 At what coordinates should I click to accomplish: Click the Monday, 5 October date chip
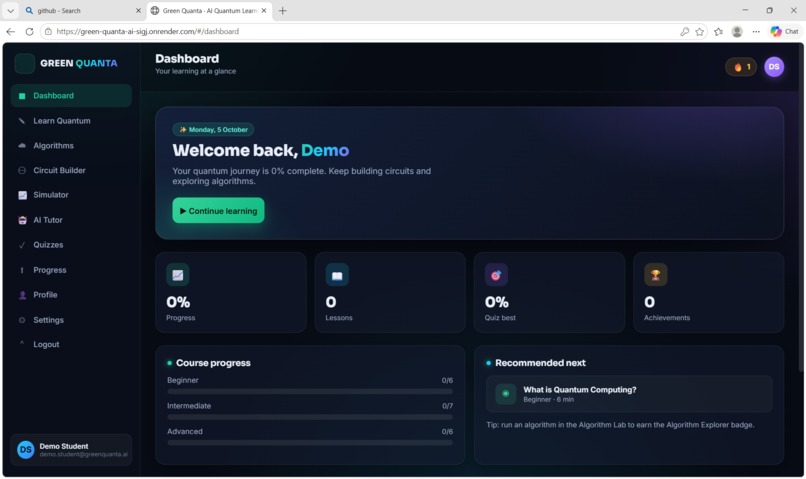(213, 130)
